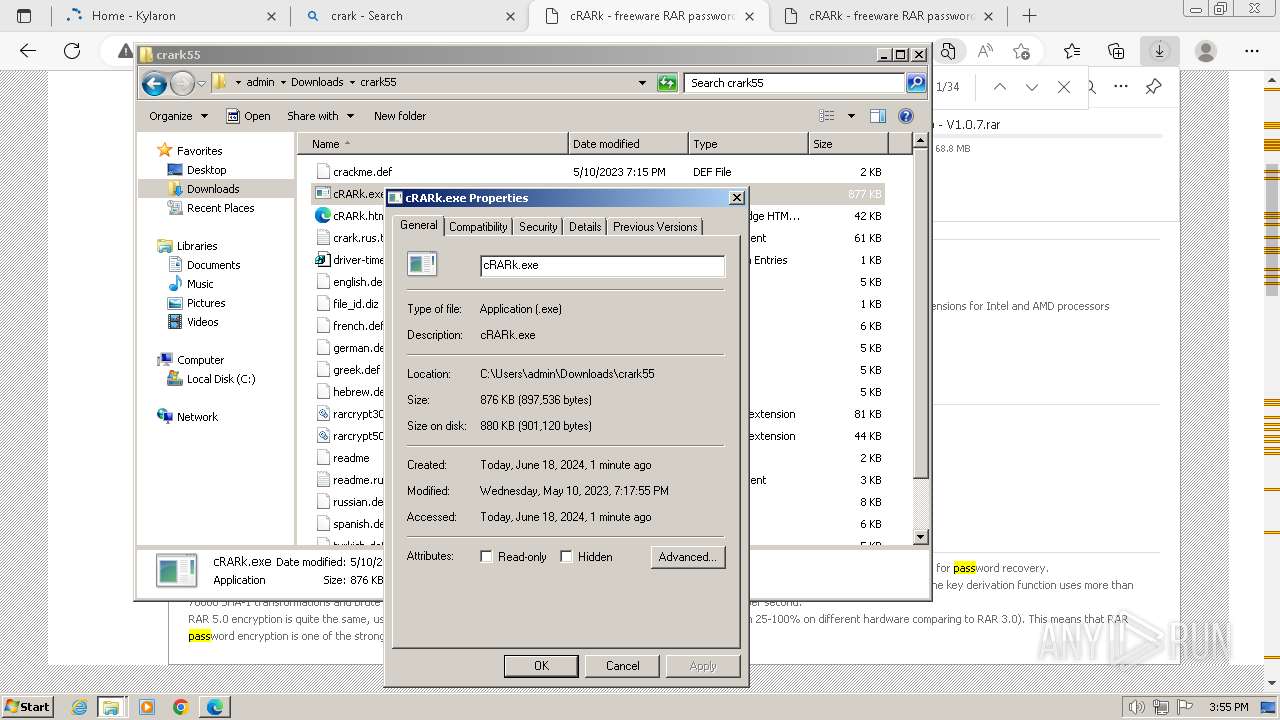
Task: Switch to the crark - Search browser tab
Action: point(412,16)
